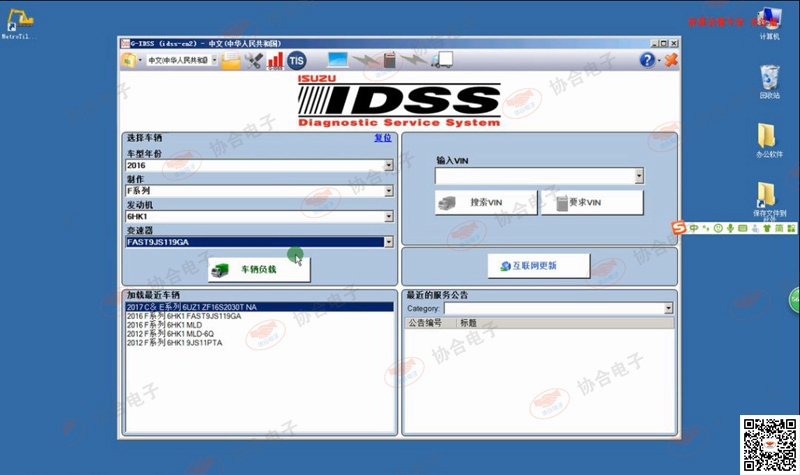Open the TIS toolbar icon
The image size is (800, 475).
point(296,61)
